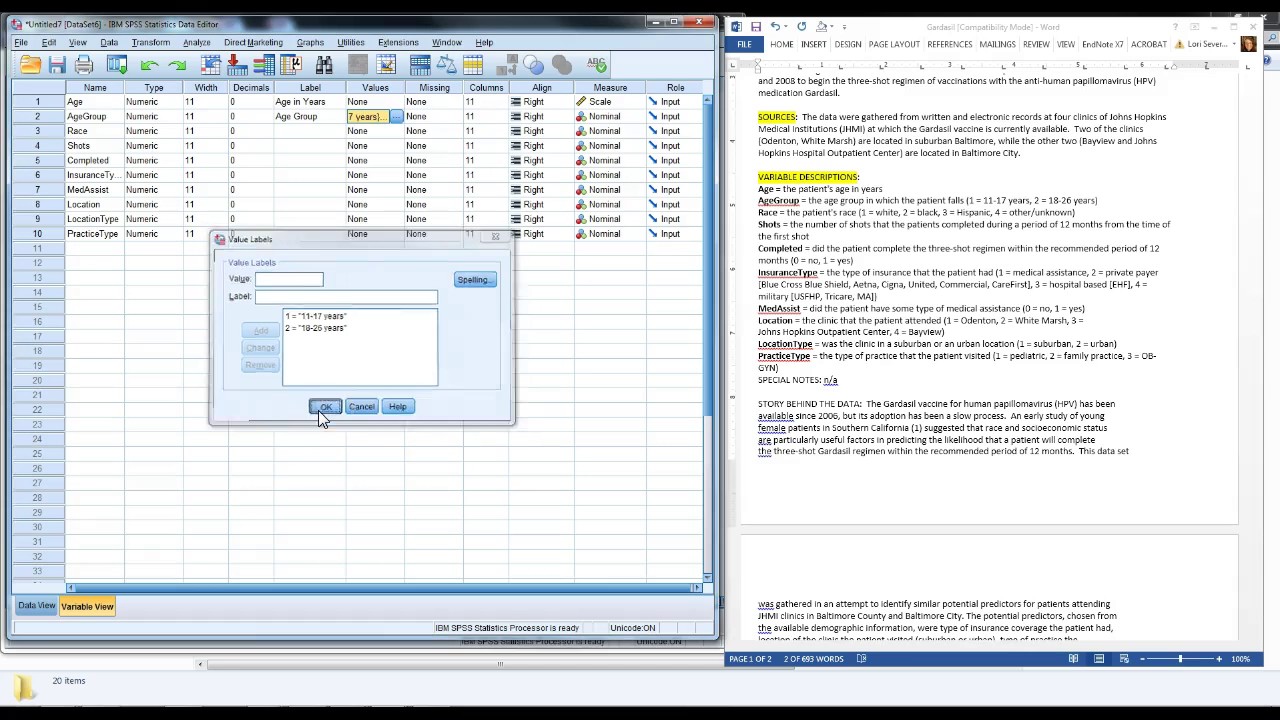This screenshot has height=720, width=1280.
Task: Click the Label input field in dialog
Action: (x=346, y=297)
